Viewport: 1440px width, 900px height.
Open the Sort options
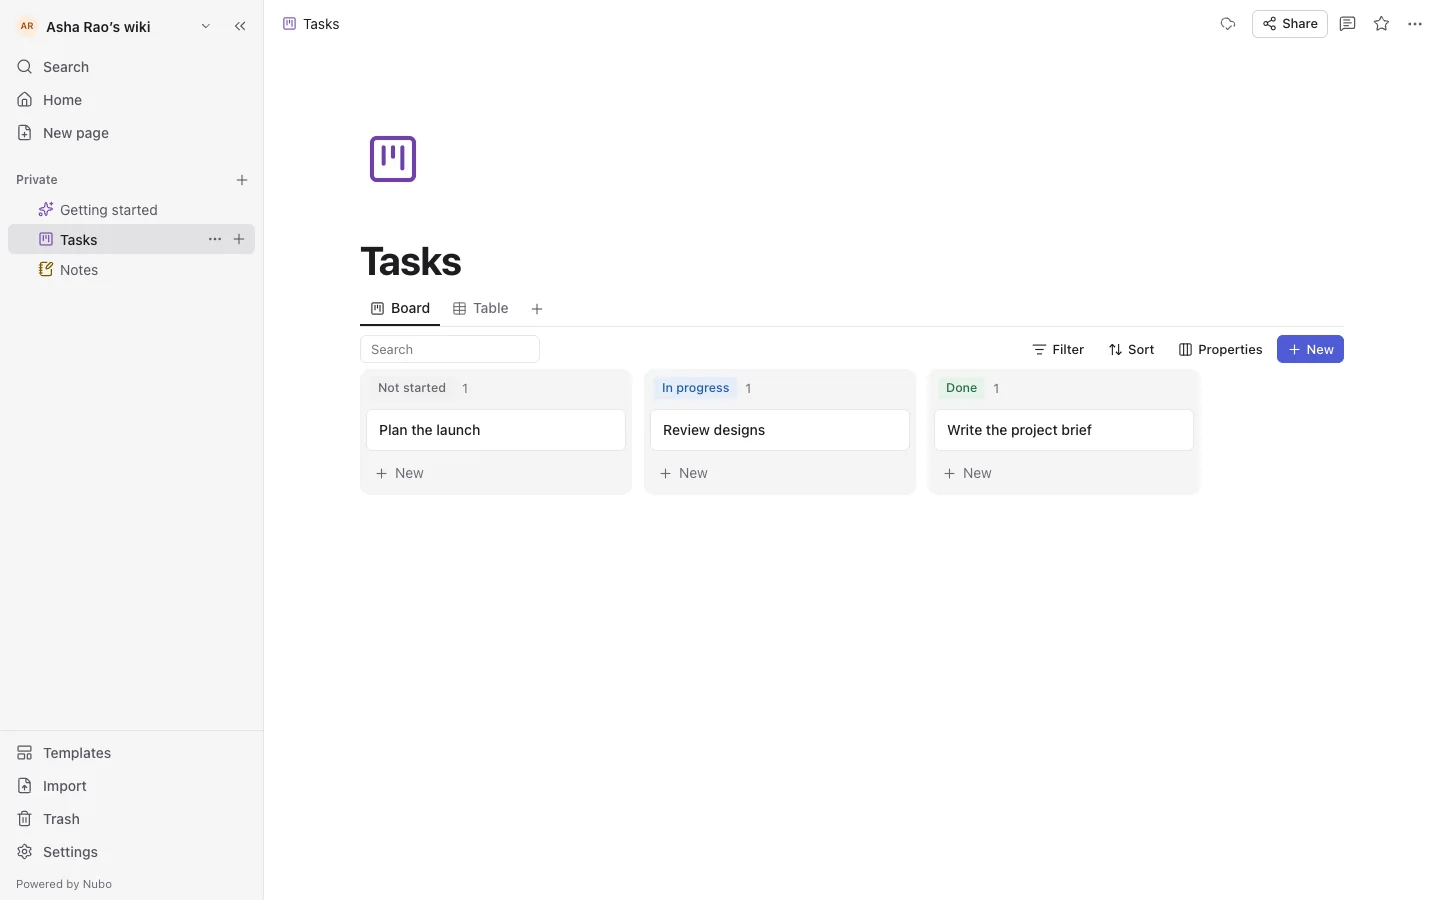[1132, 349]
